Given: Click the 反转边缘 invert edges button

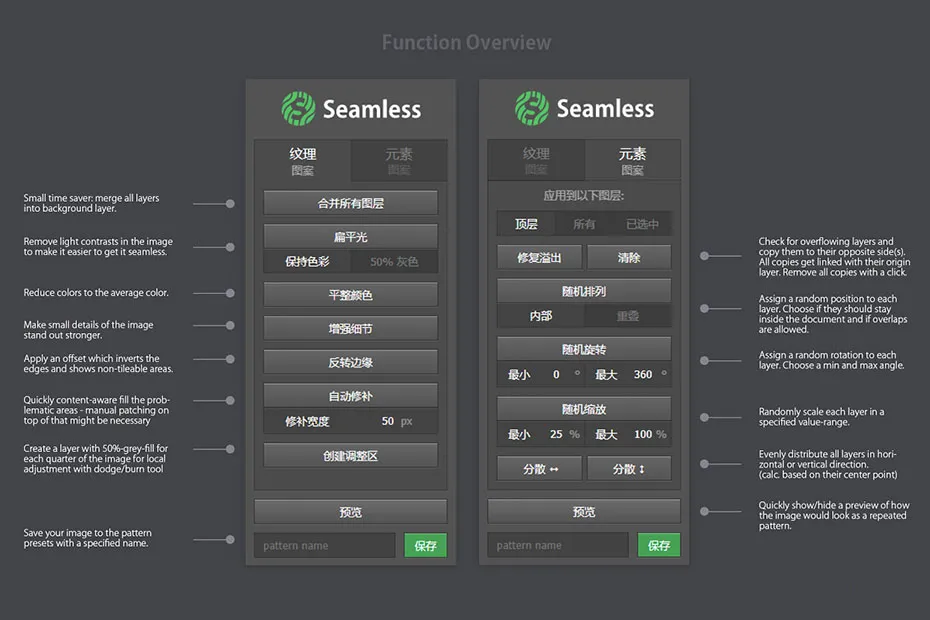Looking at the screenshot, I should 351,362.
